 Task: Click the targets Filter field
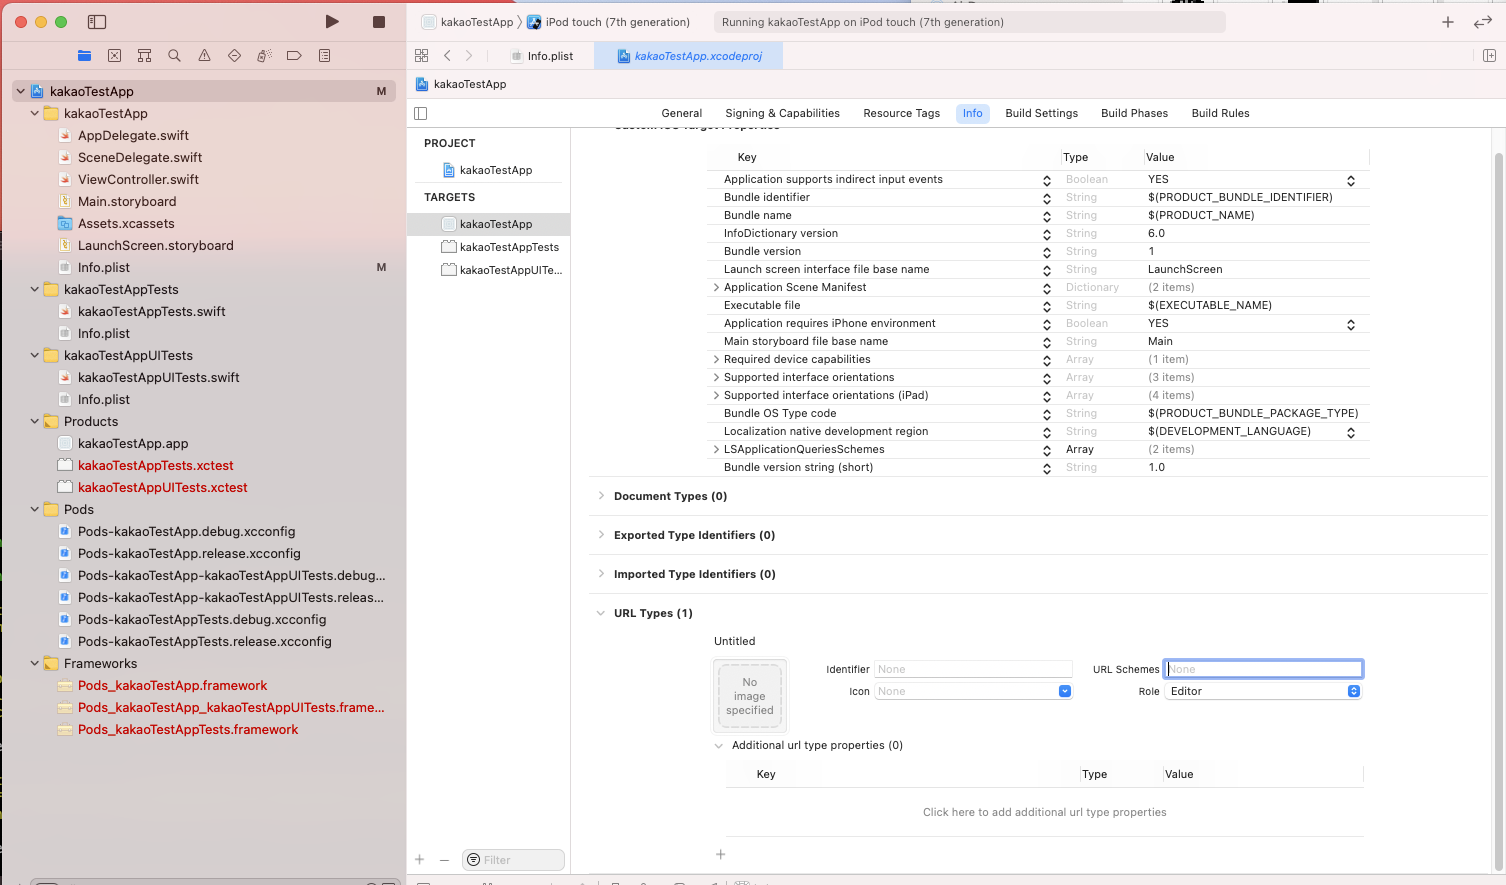click(x=514, y=860)
